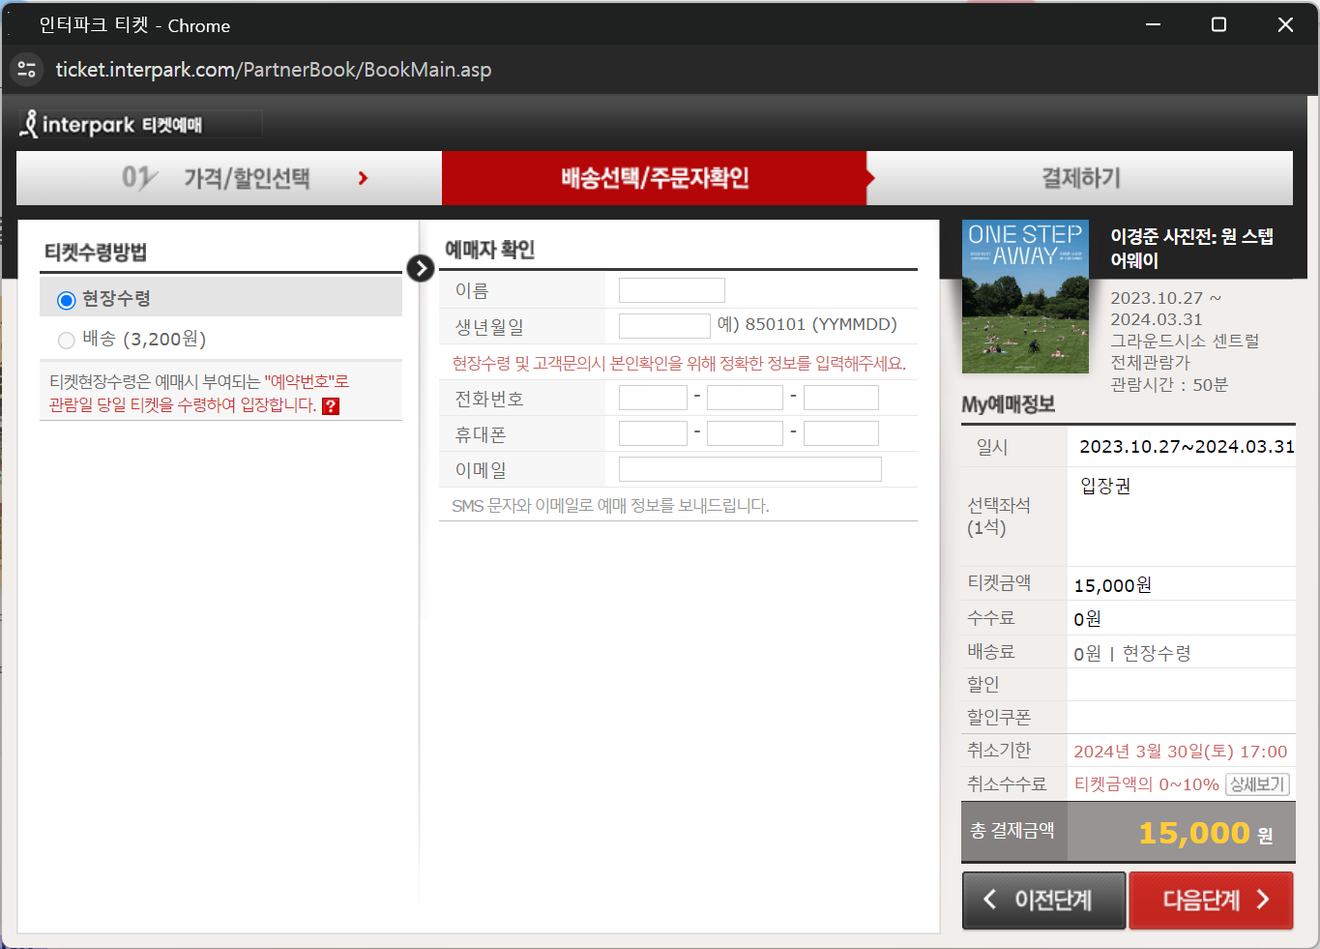This screenshot has width=1320, height=949.
Task: Click the 15,000원 ticket price value
Action: point(1112,585)
